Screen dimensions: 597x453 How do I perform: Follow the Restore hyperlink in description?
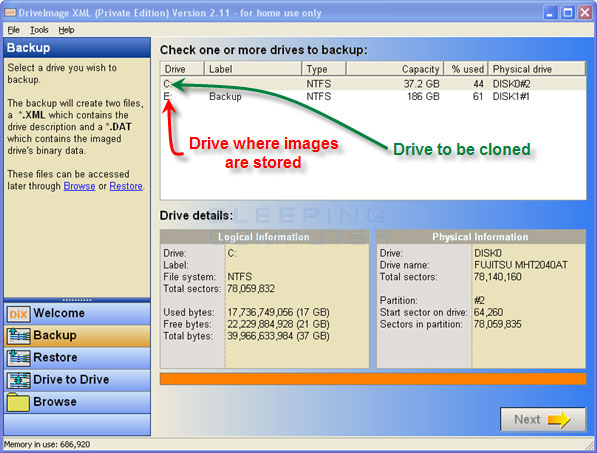pos(126,186)
